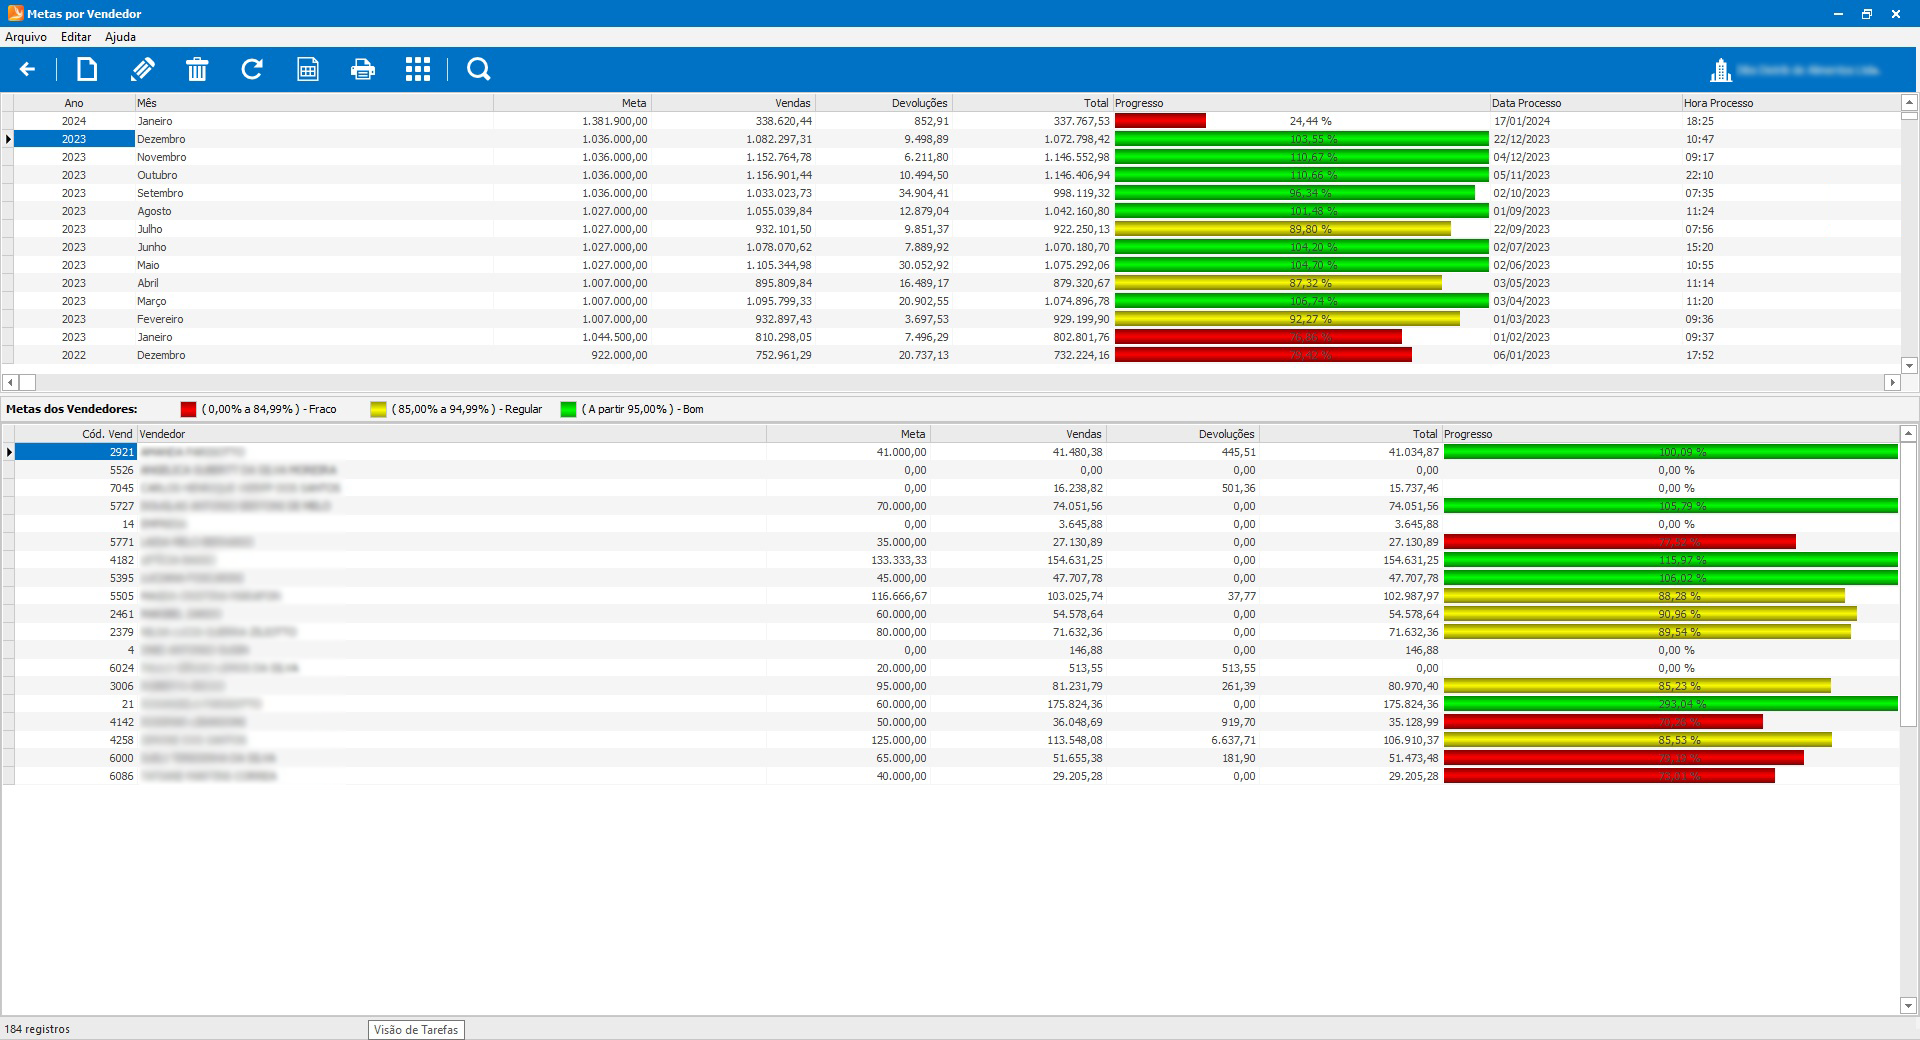This screenshot has width=1920, height=1040.
Task: Click the magnifier search icon
Action: coord(479,69)
